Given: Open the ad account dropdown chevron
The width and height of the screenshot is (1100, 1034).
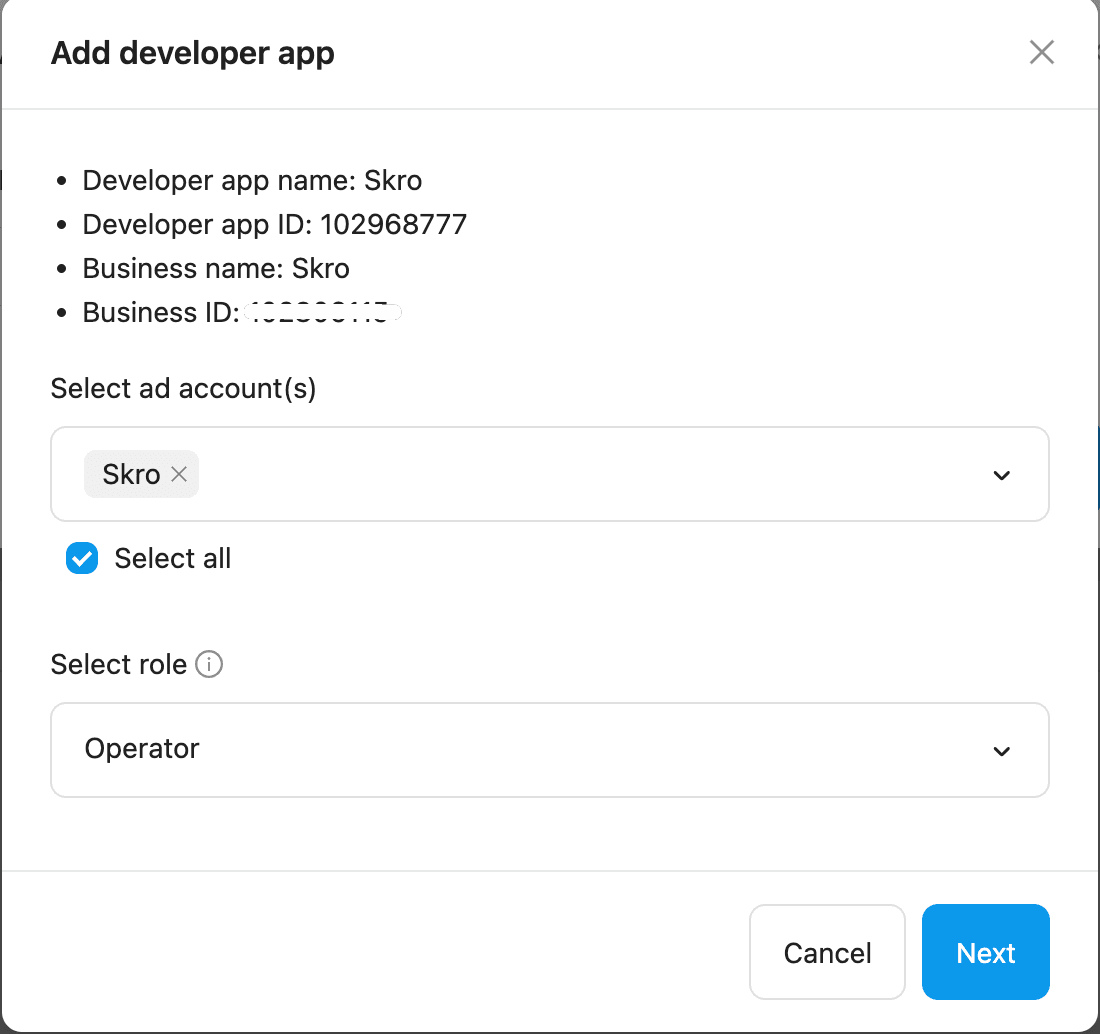Looking at the screenshot, I should coord(1001,475).
